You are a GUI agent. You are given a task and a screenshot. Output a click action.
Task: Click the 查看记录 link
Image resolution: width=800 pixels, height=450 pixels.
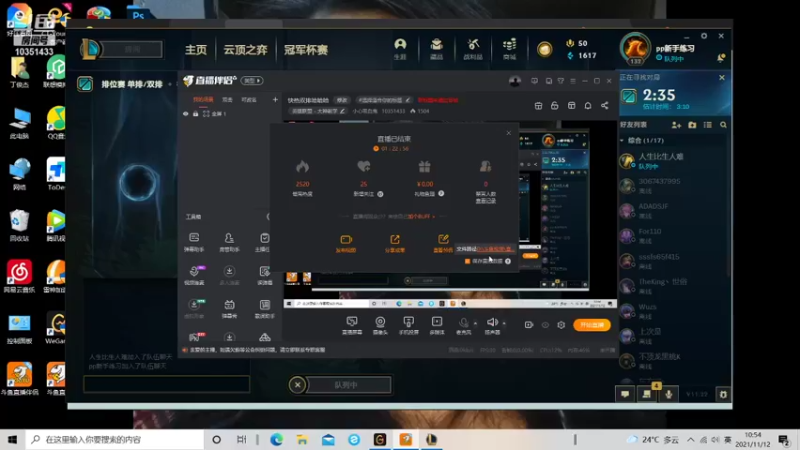click(x=486, y=201)
